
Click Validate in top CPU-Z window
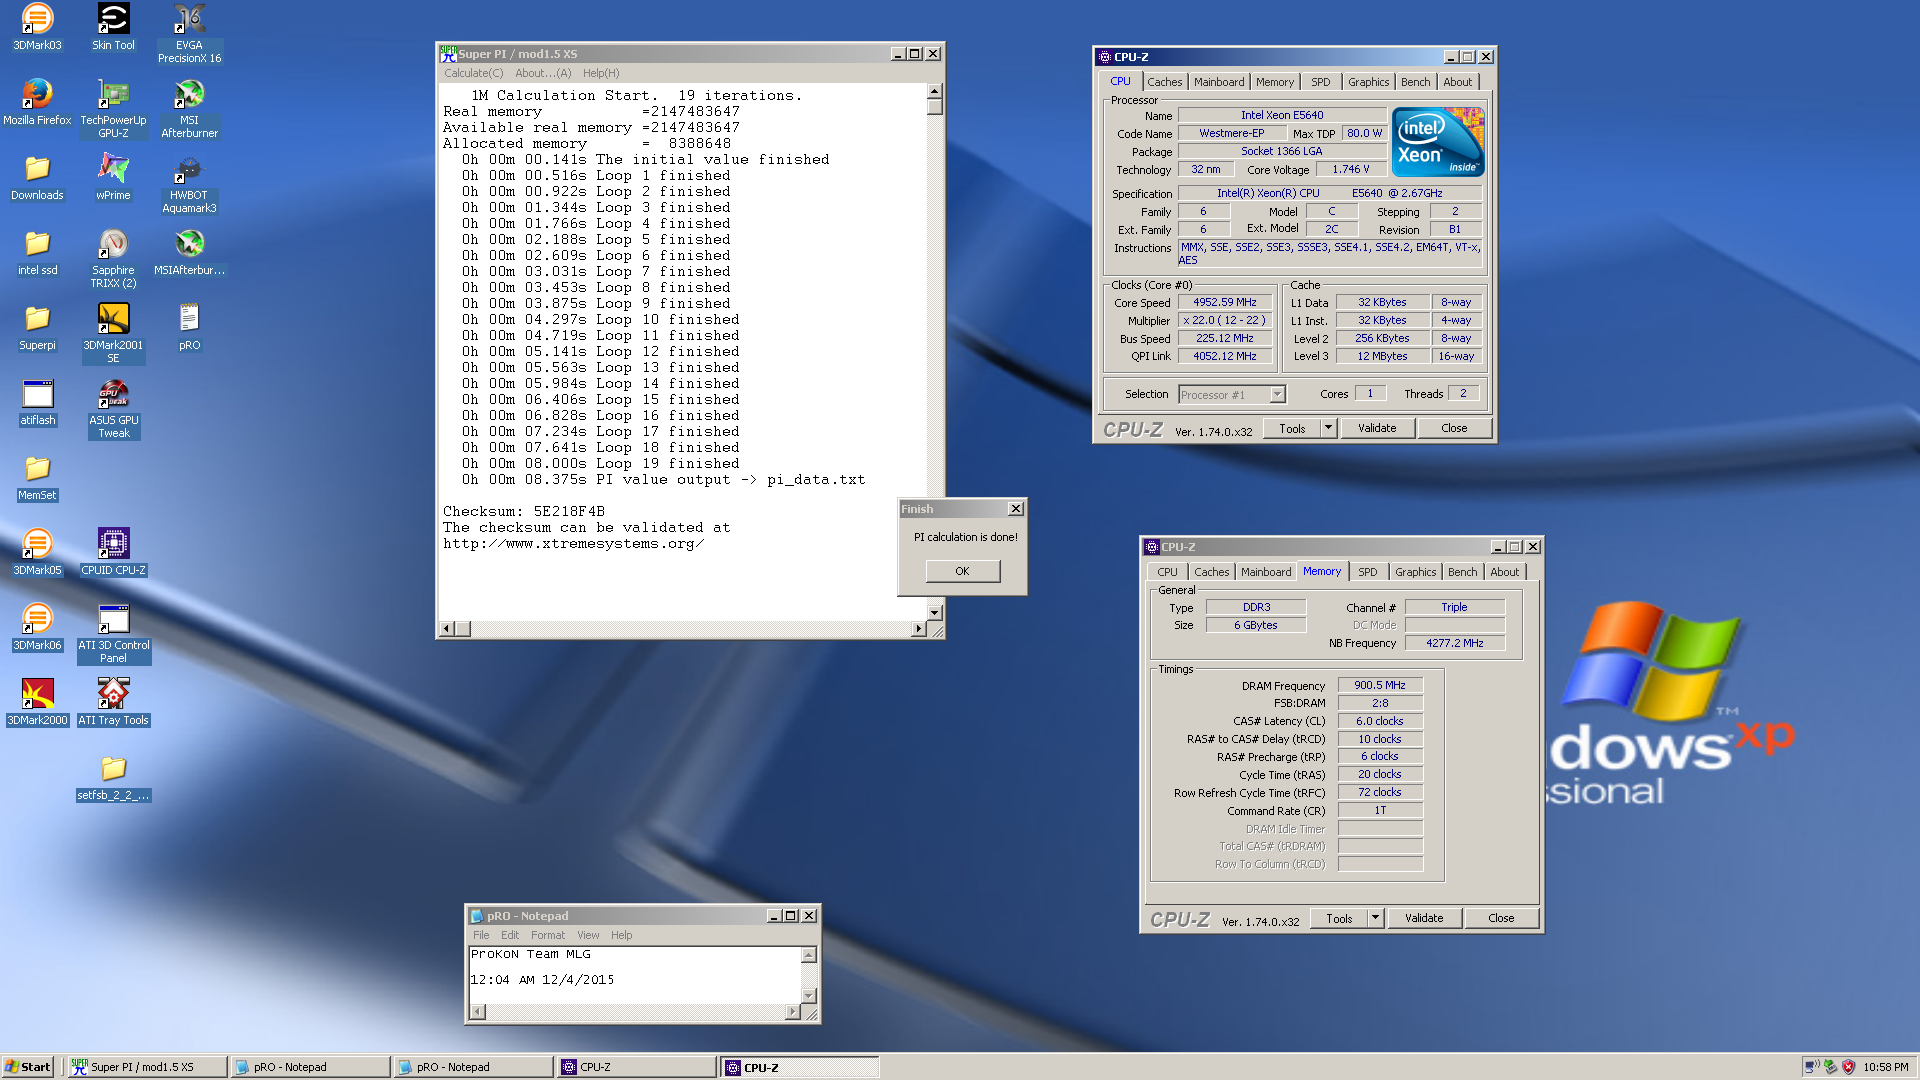[1377, 428]
